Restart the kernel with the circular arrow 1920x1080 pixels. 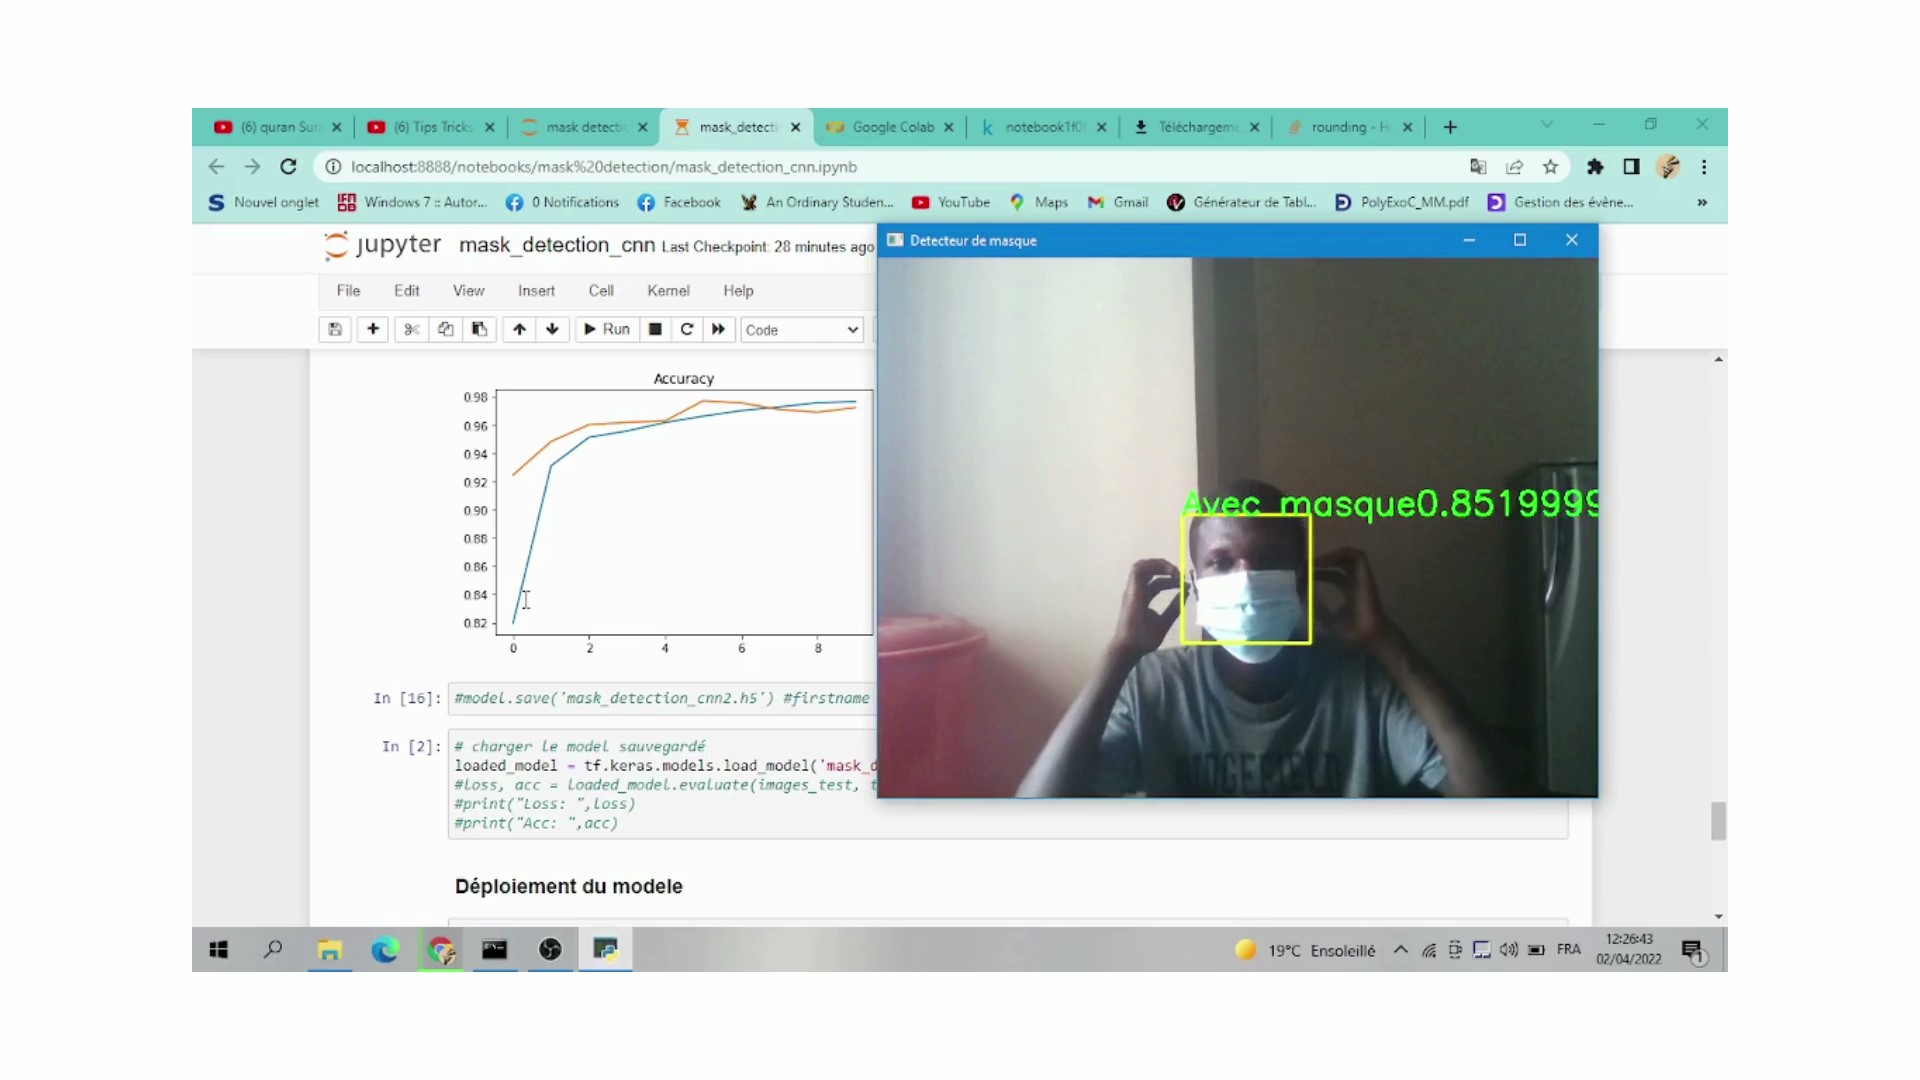point(687,329)
